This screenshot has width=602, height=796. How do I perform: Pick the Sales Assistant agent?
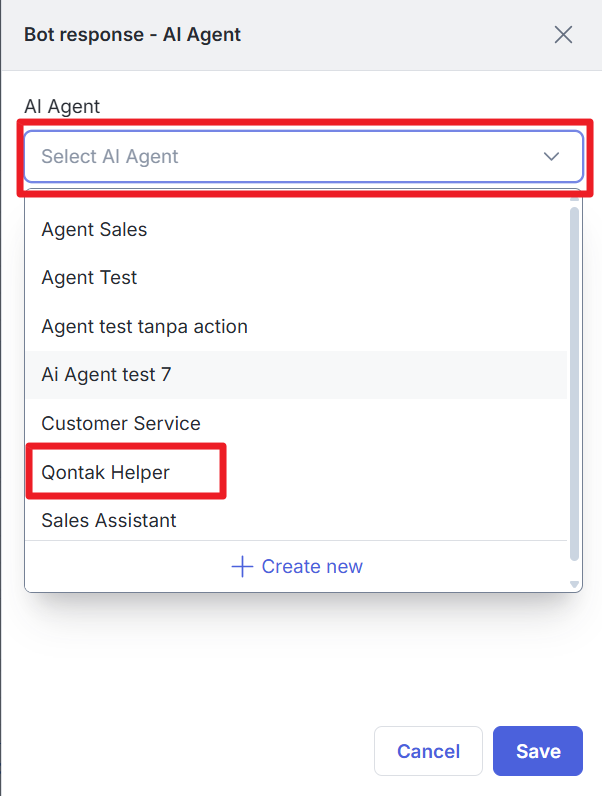[x=109, y=521]
